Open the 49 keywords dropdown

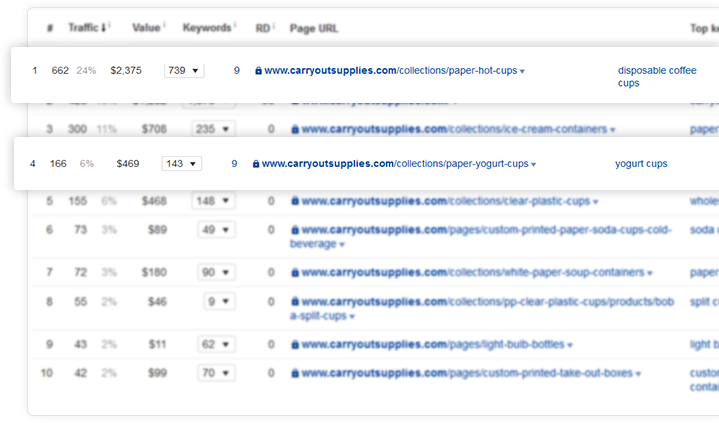[216, 230]
